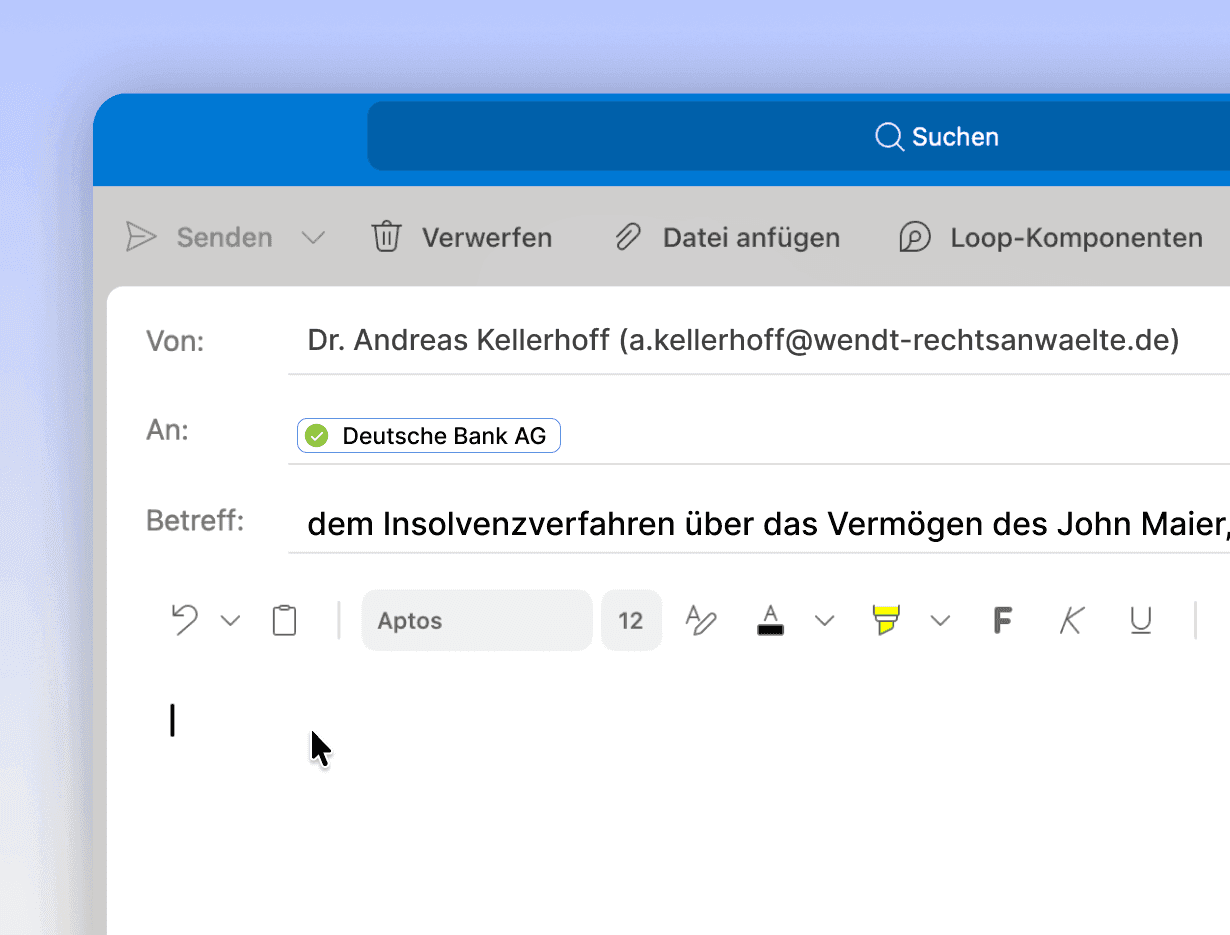Click the magnifier icon in search bar
The image size is (1230, 935).
[889, 136]
